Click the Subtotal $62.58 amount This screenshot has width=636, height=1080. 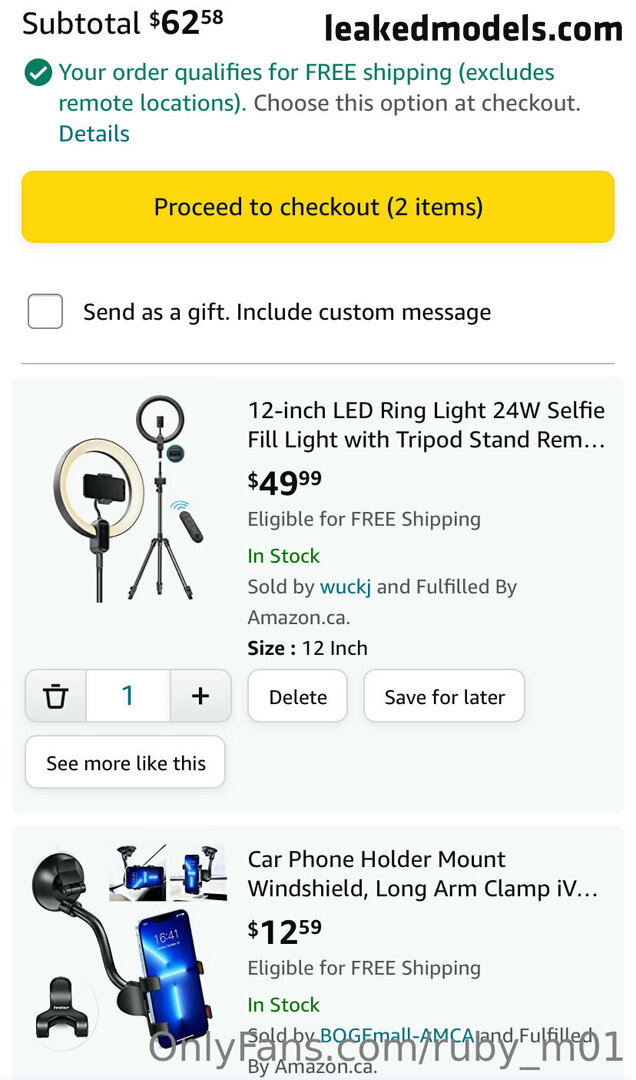(x=186, y=22)
